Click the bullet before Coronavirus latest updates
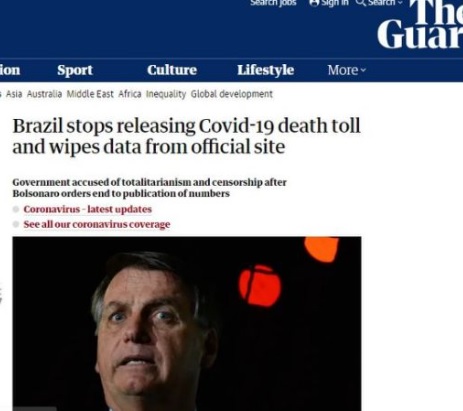 [x=16, y=209]
